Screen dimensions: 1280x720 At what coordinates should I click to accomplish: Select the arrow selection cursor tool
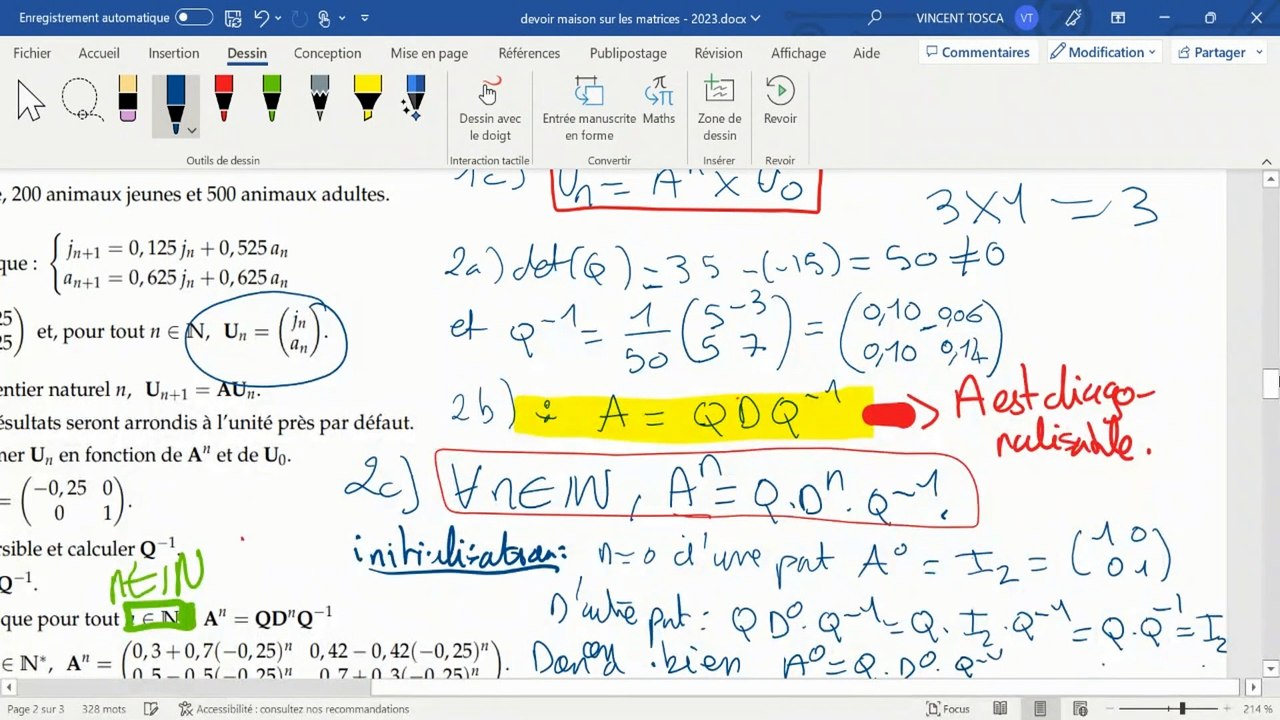(31, 101)
